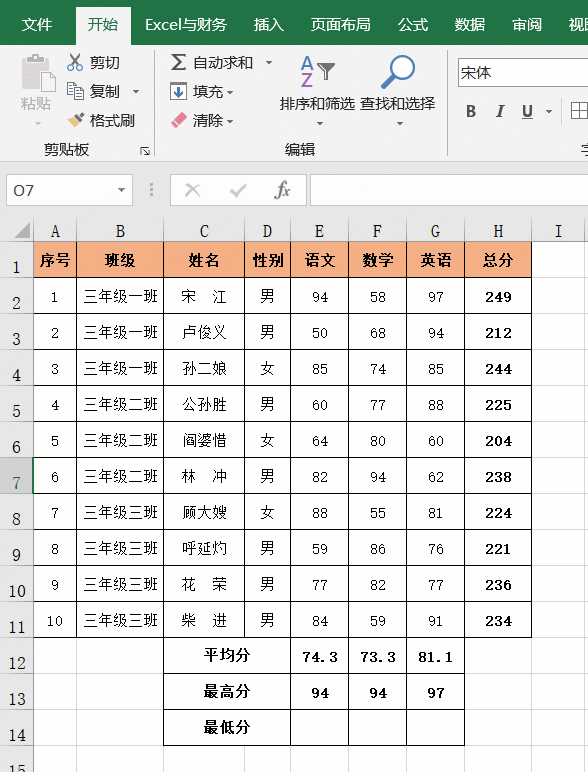Click the formula bar input area

pyautogui.click(x=449, y=190)
